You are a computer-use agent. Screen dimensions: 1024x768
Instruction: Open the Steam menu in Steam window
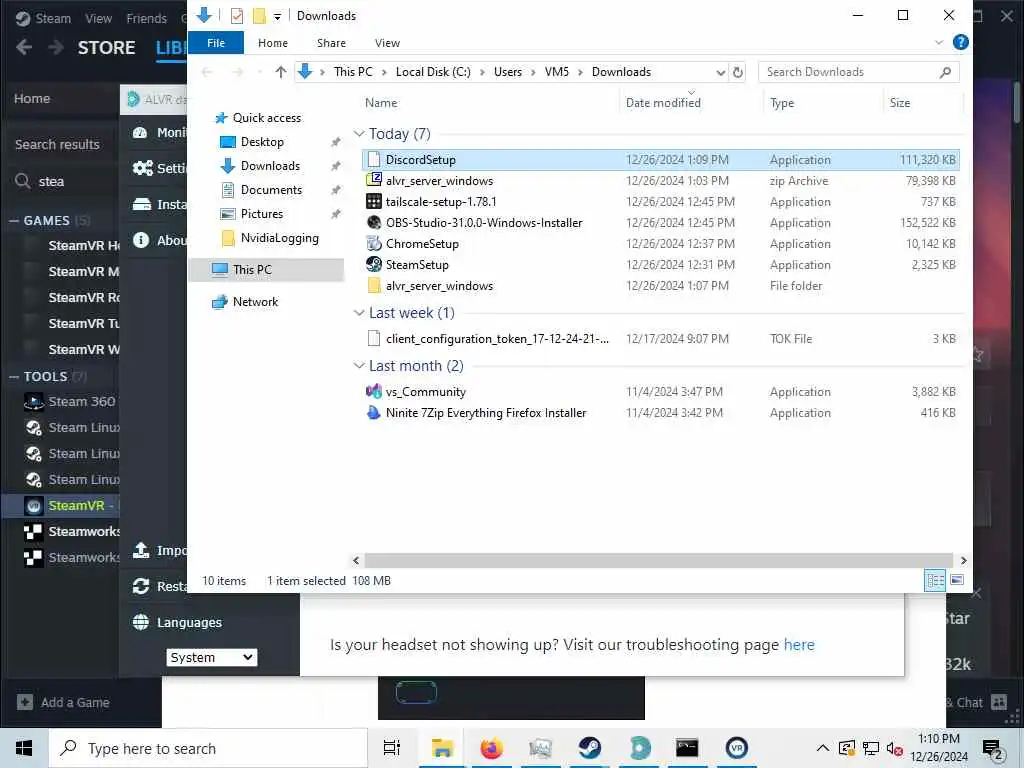(53, 18)
